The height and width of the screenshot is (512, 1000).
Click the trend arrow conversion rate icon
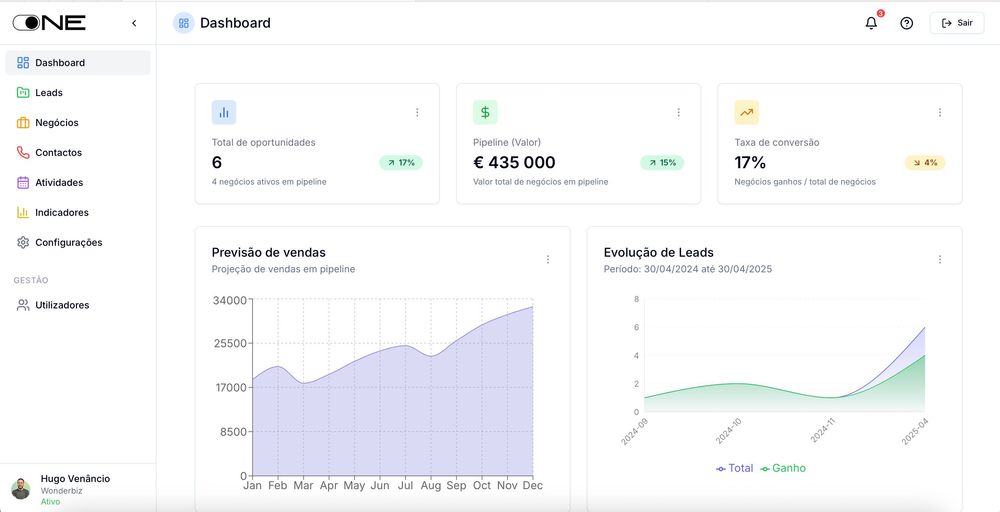(746, 112)
